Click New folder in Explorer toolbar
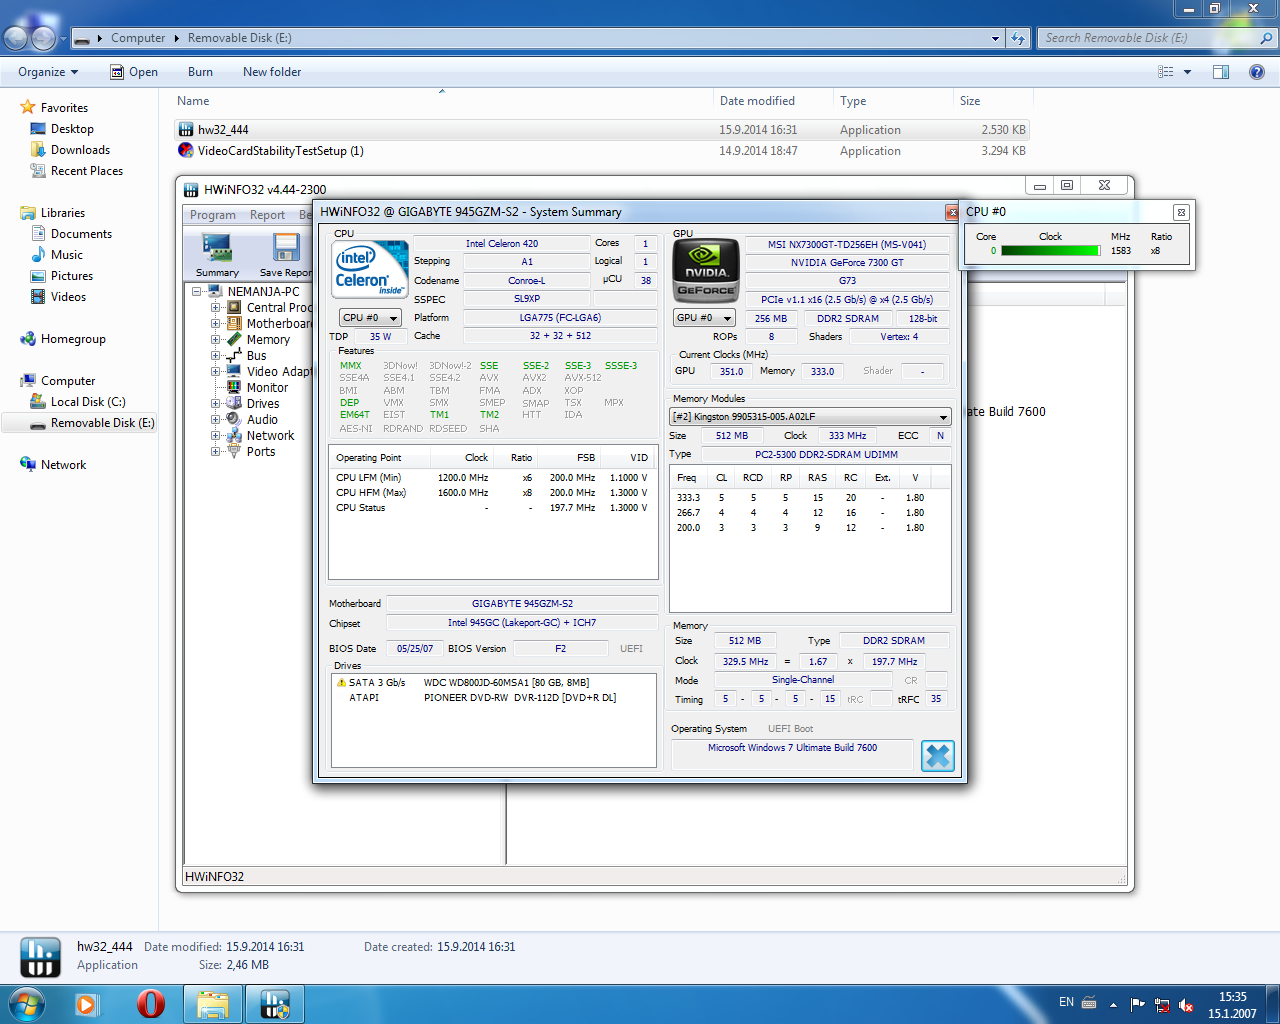 click(272, 72)
